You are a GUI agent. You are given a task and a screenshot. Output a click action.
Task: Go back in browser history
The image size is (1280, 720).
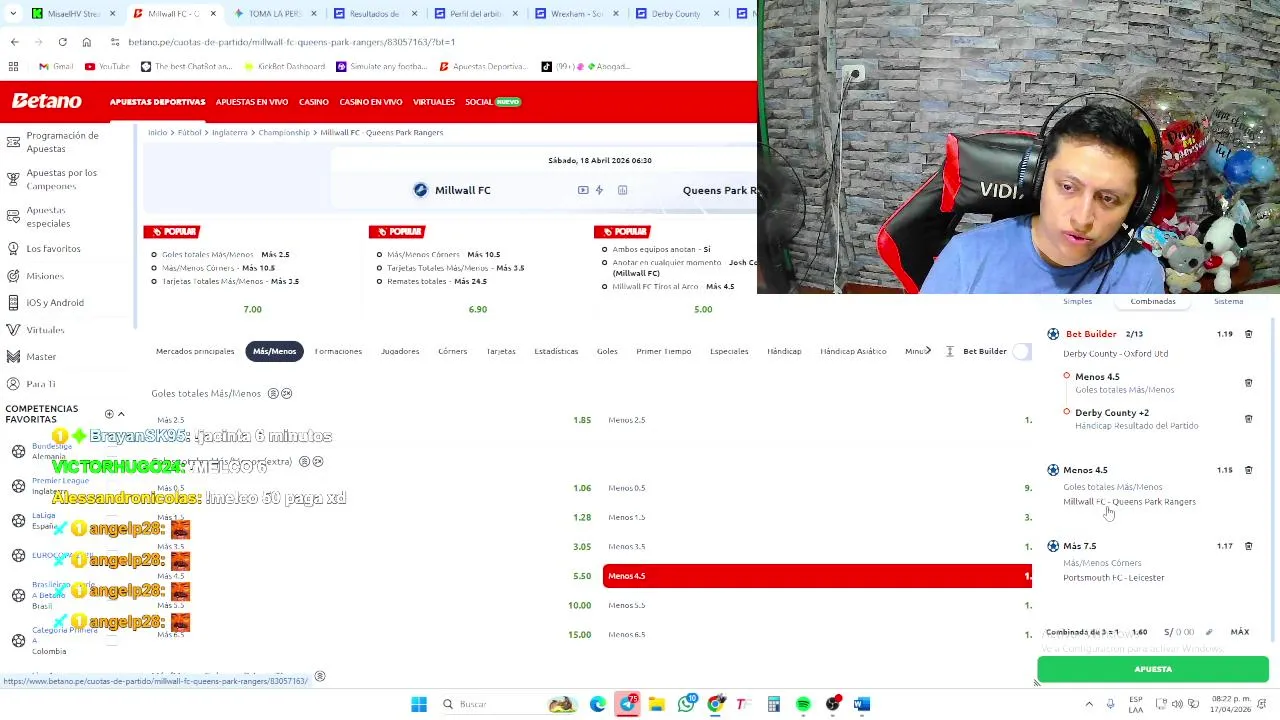pyautogui.click(x=14, y=42)
